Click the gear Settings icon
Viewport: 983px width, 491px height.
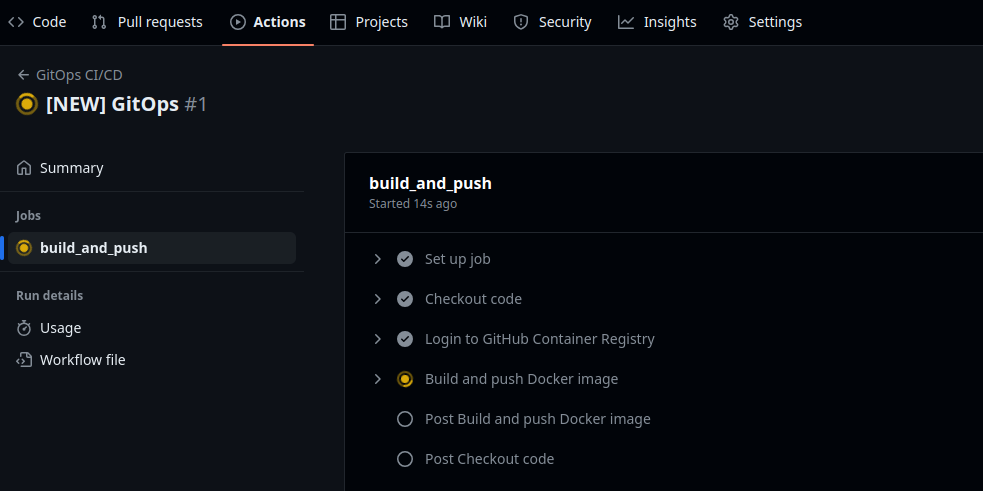pos(731,22)
